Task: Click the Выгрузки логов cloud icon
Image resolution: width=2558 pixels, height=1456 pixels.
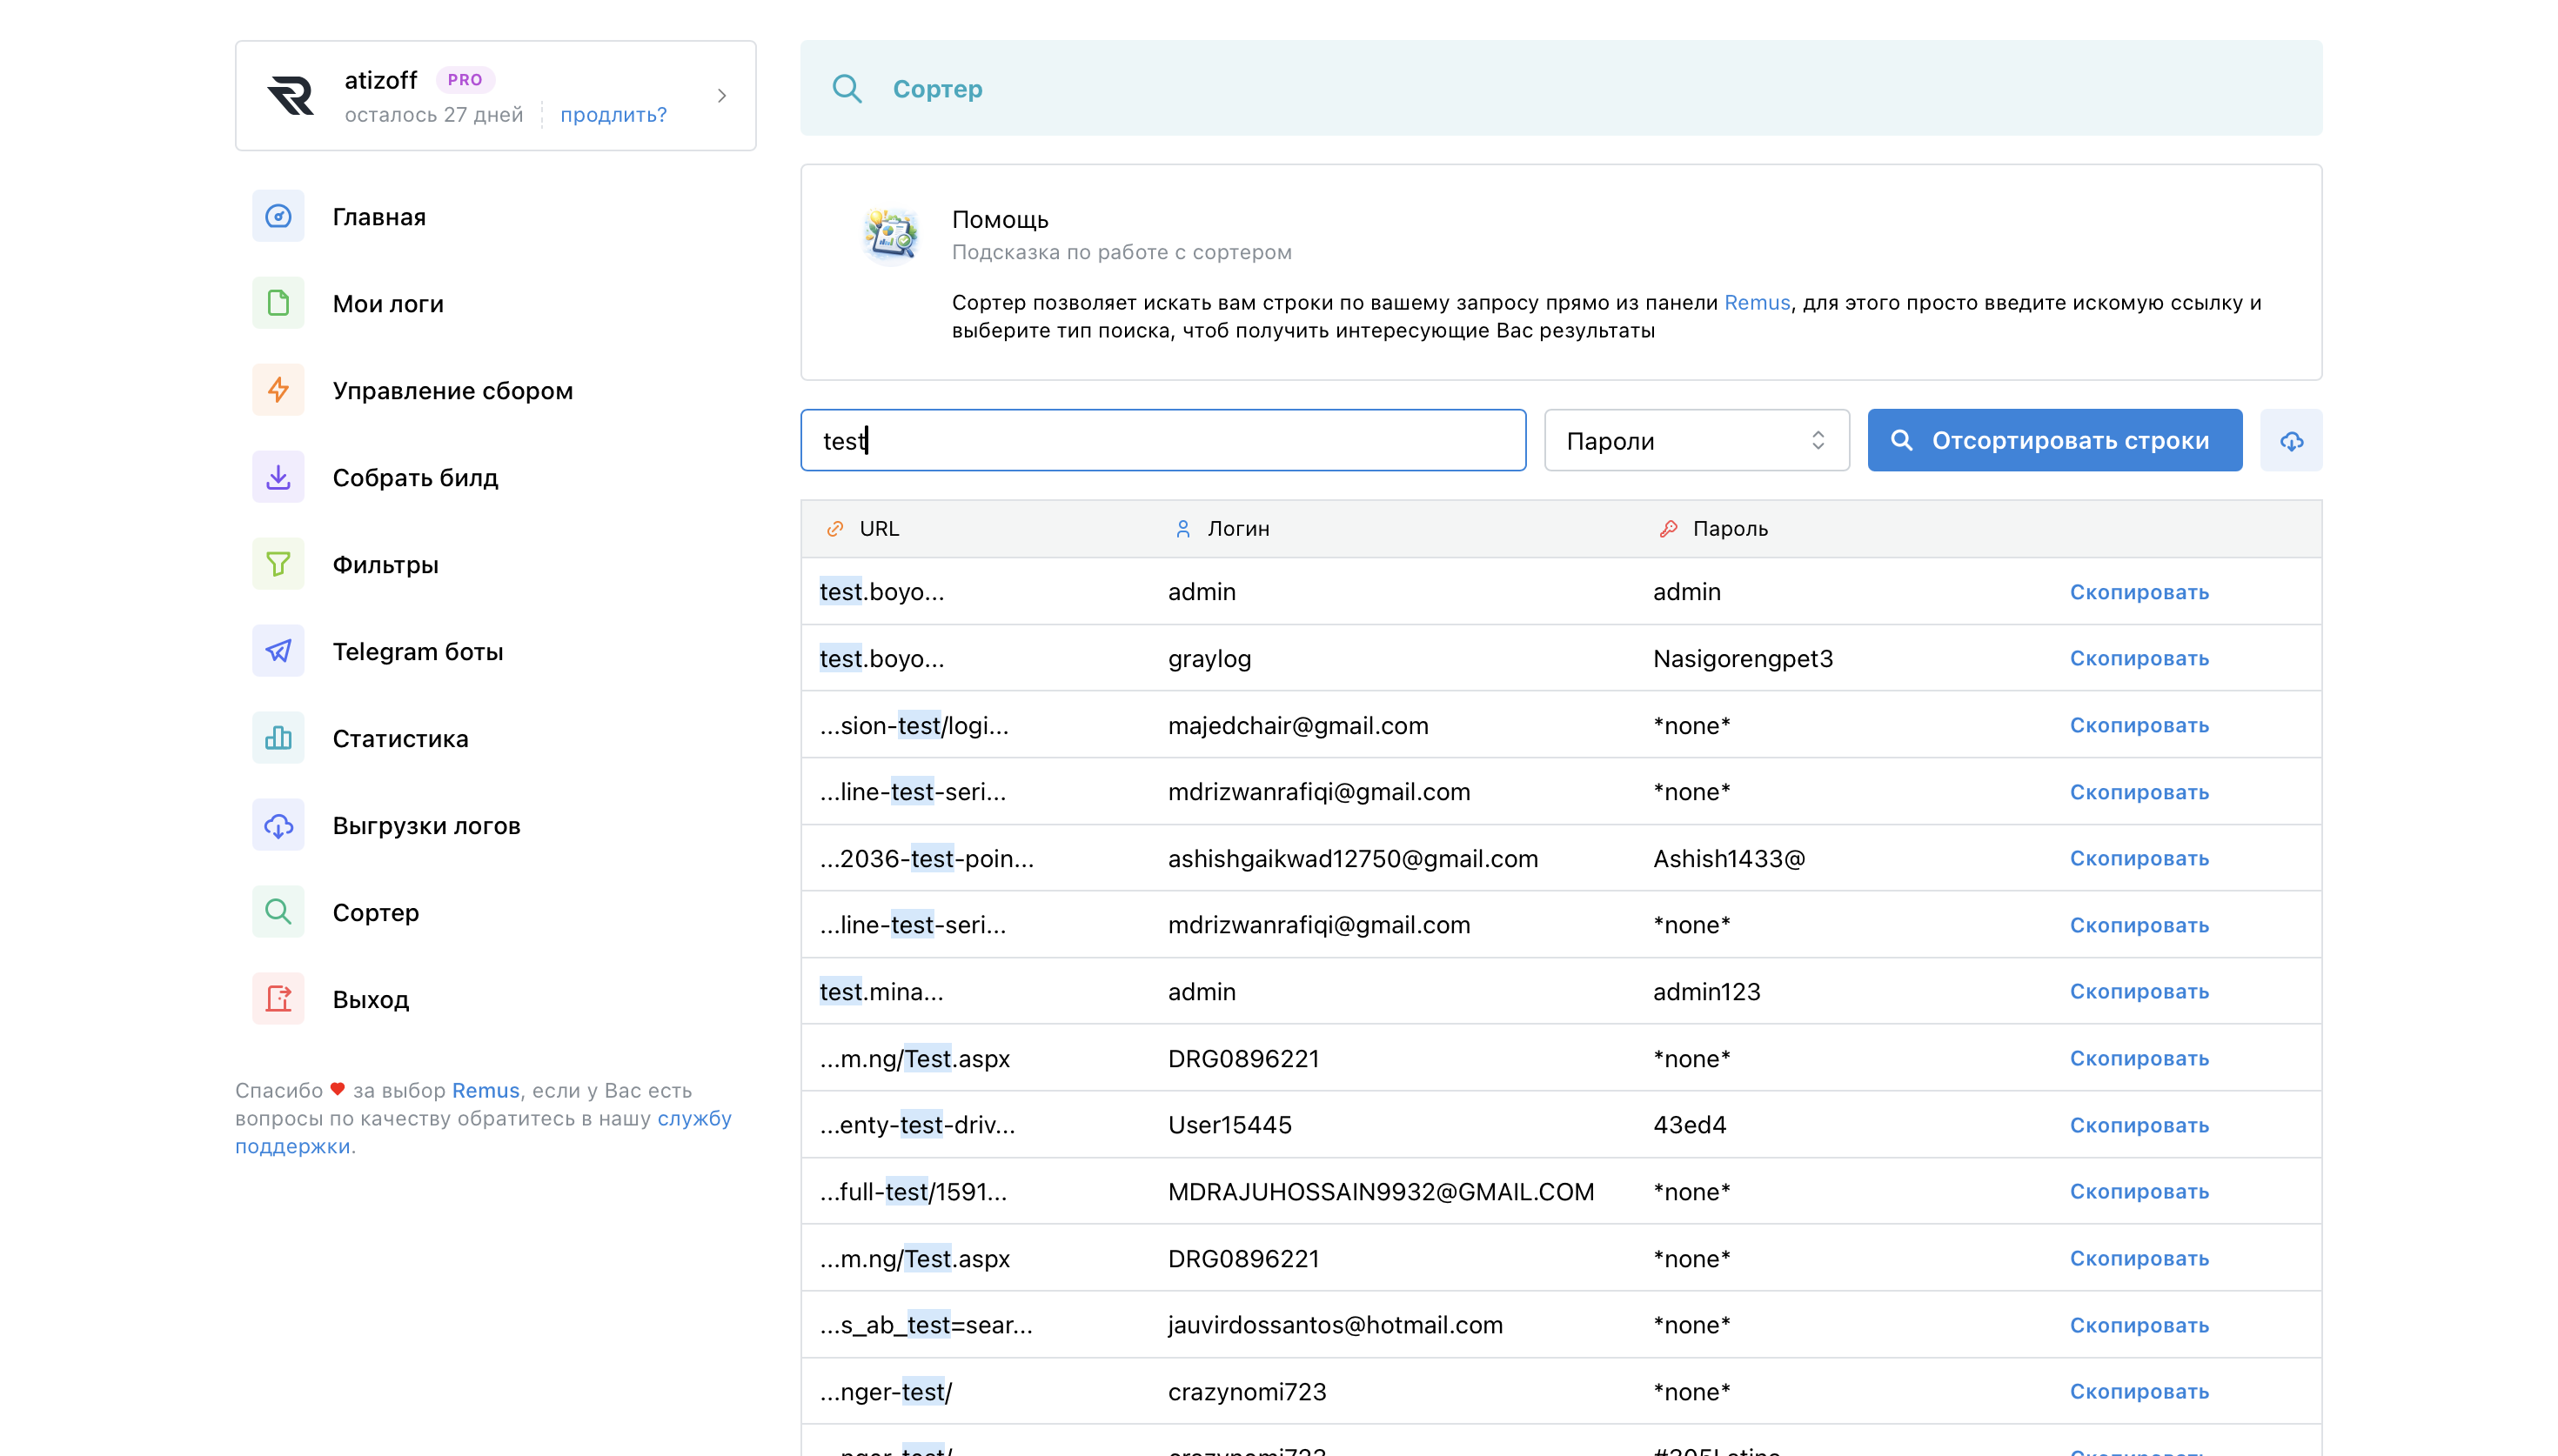Action: [x=278, y=825]
